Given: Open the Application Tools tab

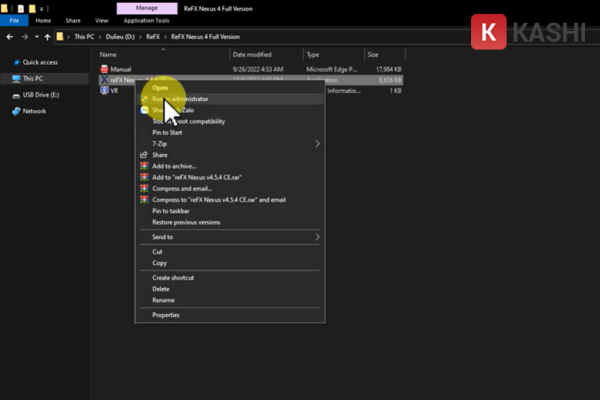Looking at the screenshot, I should 146,19.
